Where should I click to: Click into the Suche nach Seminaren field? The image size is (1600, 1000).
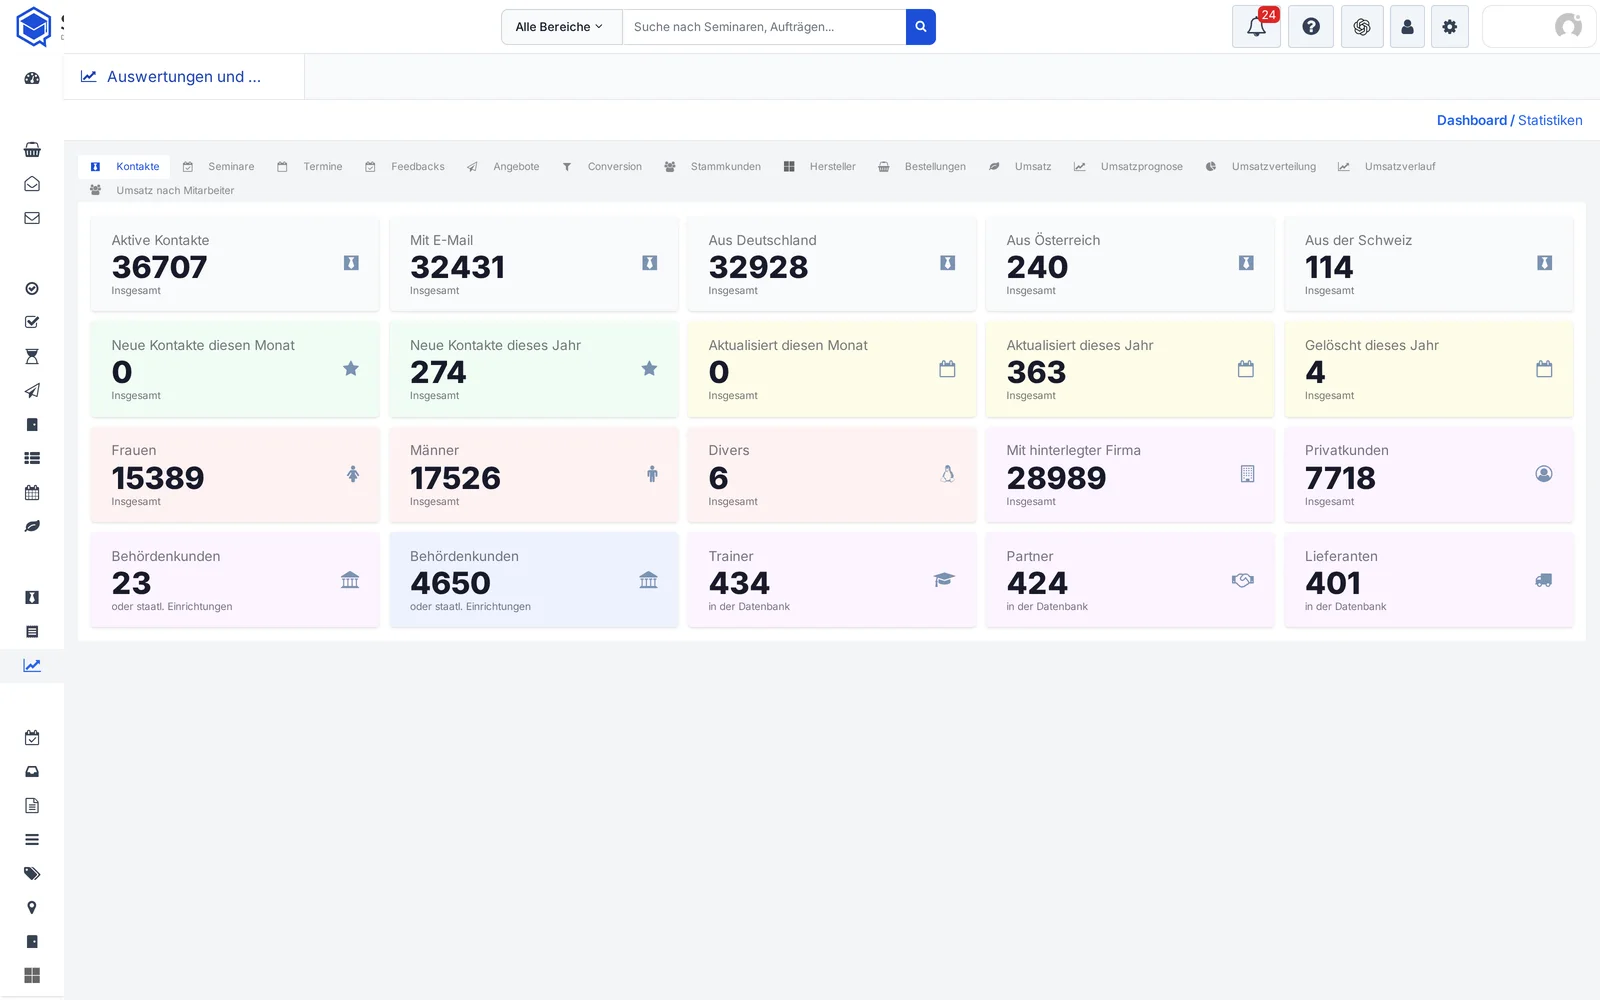(x=764, y=27)
